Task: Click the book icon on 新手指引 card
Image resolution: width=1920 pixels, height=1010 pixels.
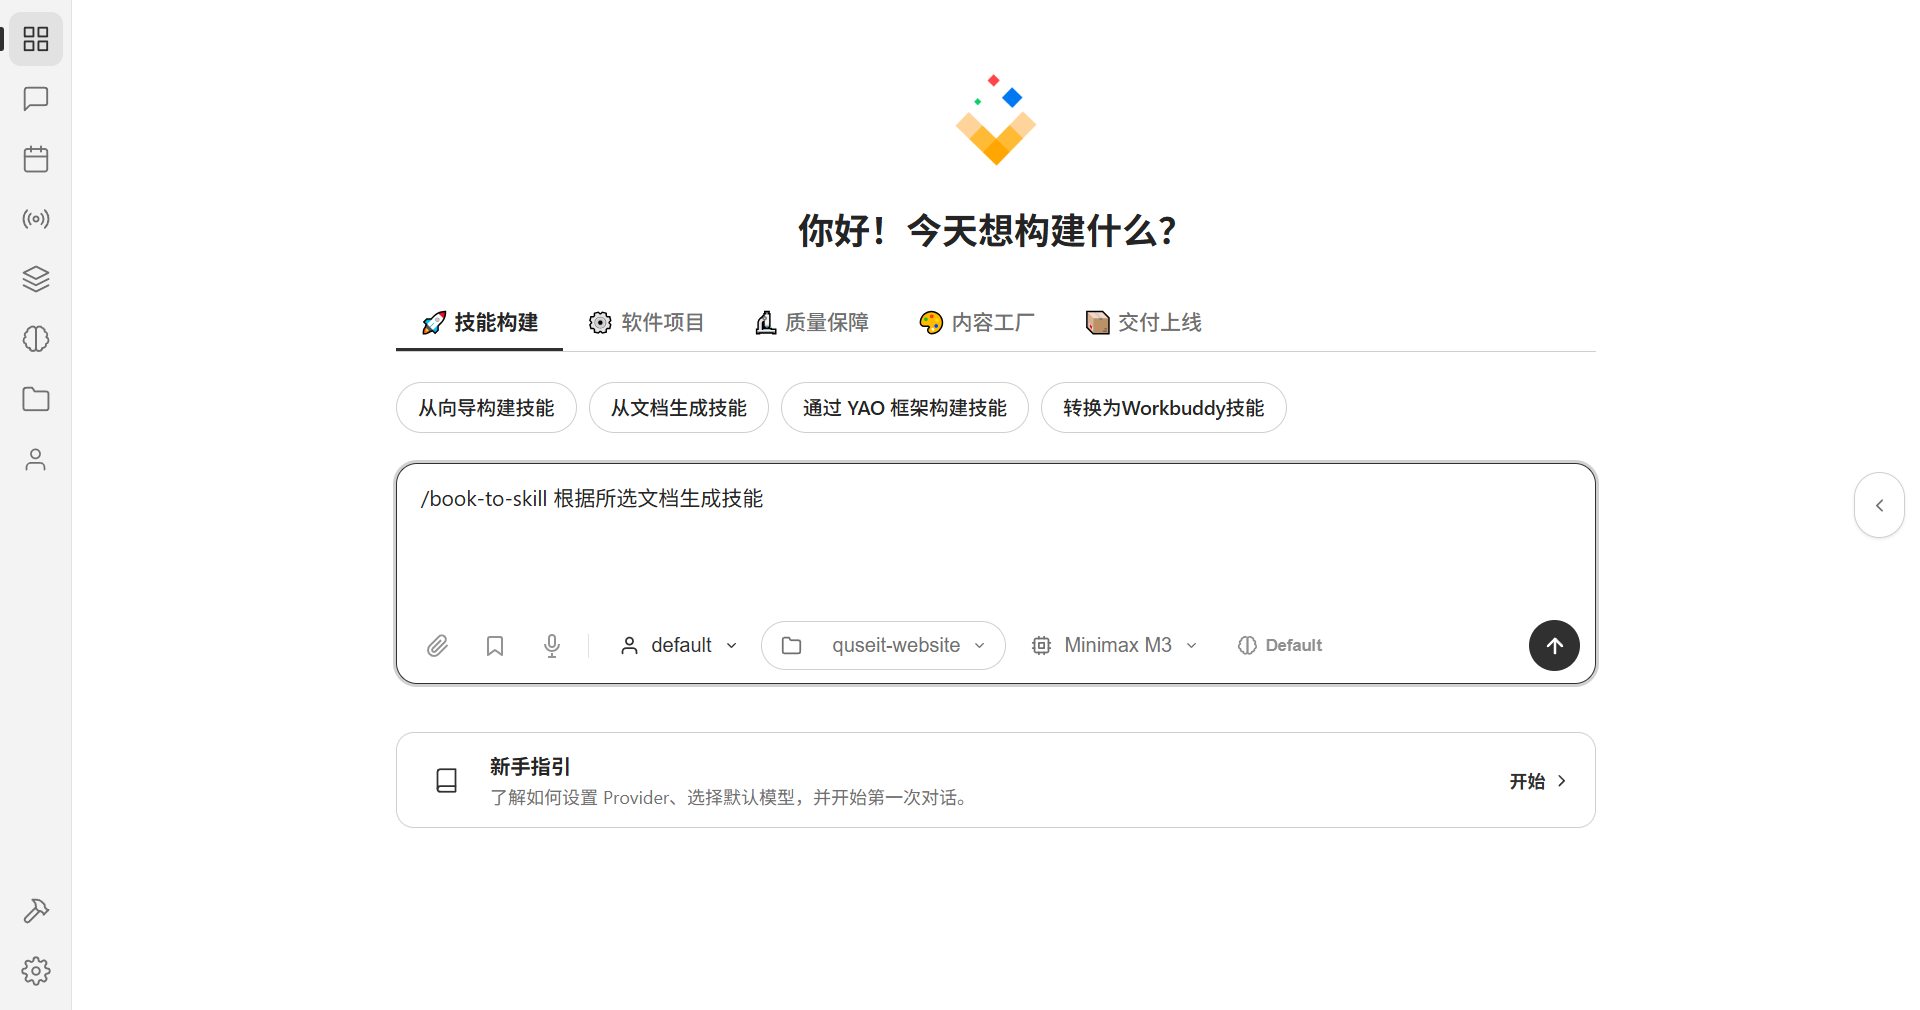Action: click(447, 781)
